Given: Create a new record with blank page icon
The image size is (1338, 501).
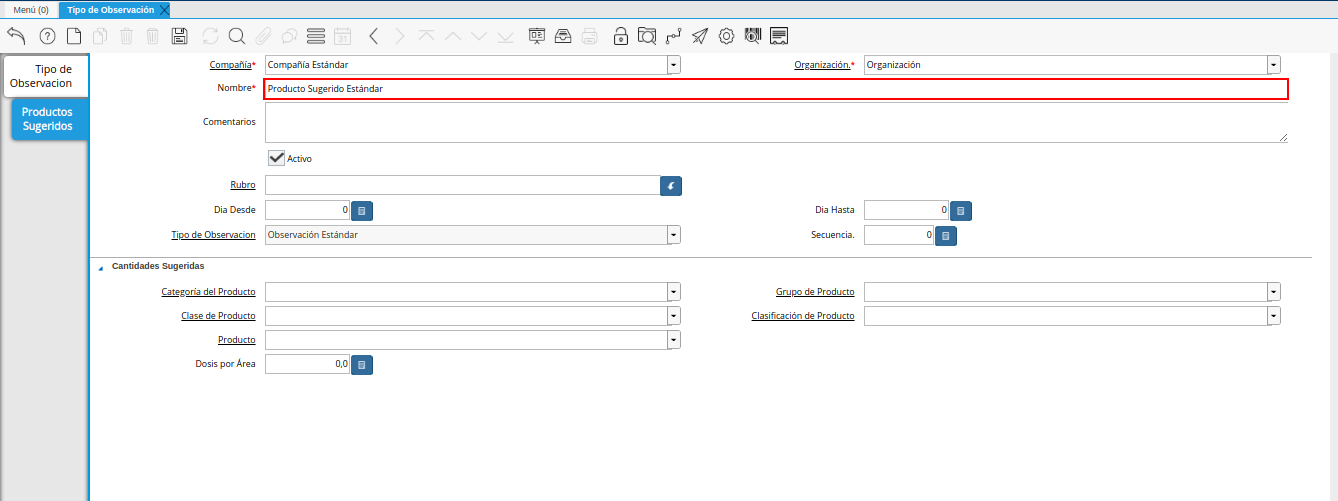Looking at the screenshot, I should point(74,36).
